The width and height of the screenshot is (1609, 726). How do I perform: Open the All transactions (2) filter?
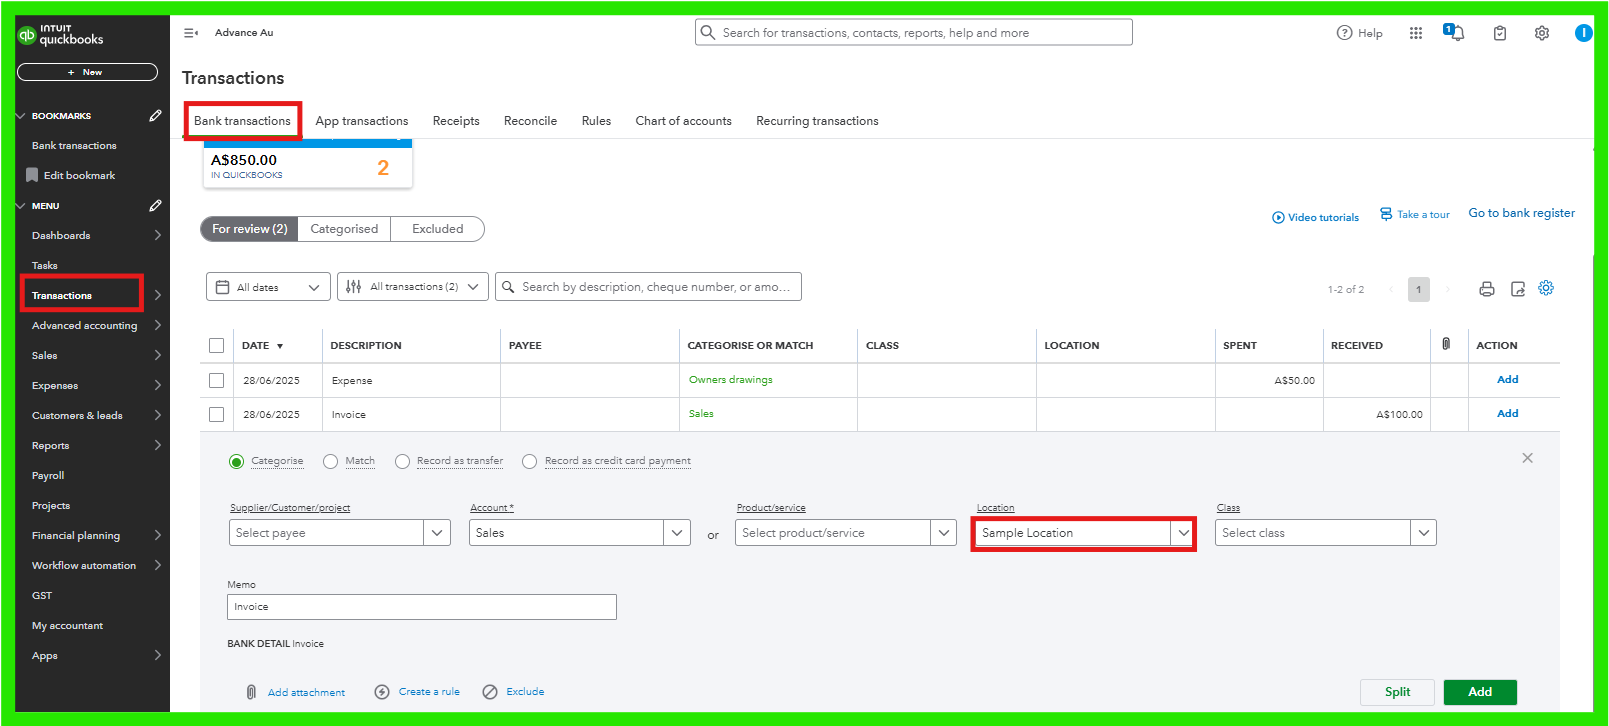413,287
